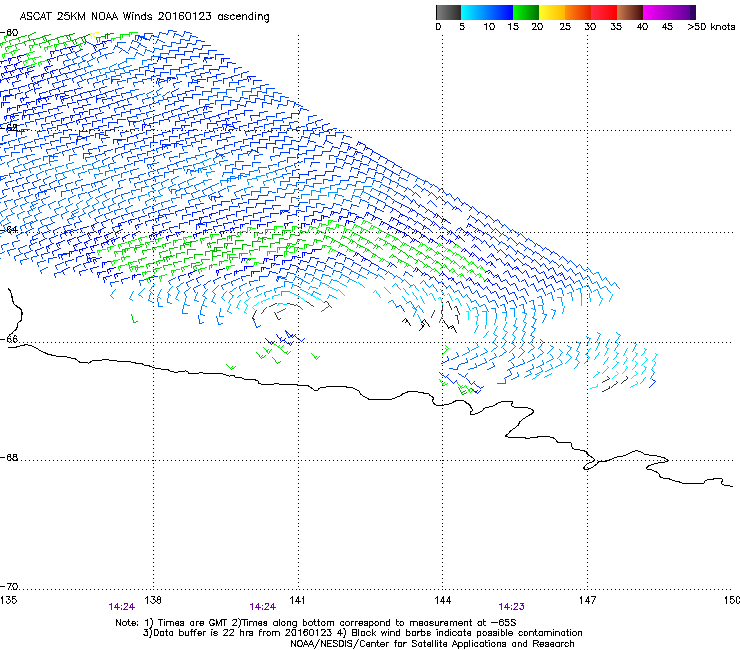Click the title text 'ASCAT 25KM NOAA Winds 20160123 ascending'
The width and height of the screenshot is (740, 650).
click(144, 17)
